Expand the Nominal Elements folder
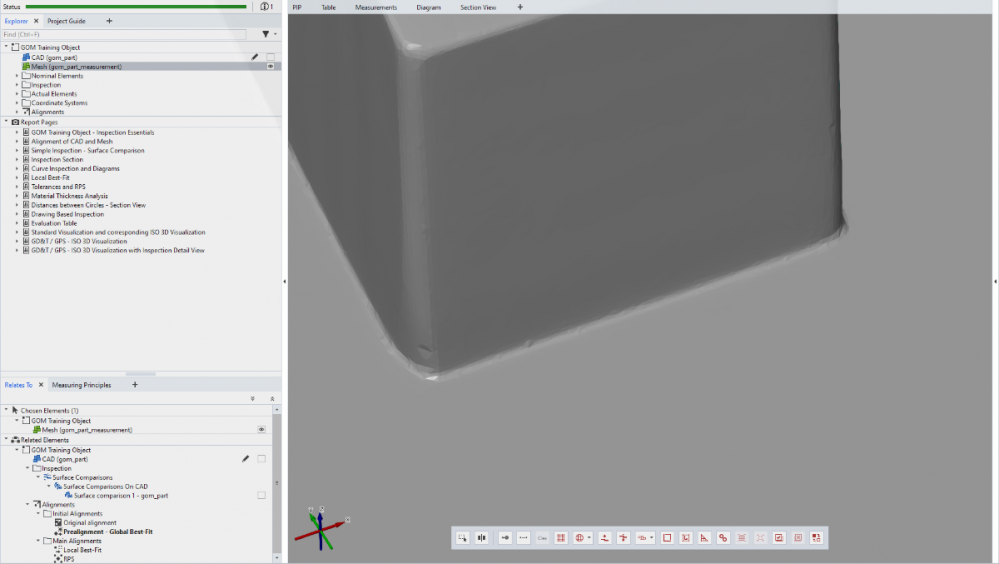The image size is (999, 564). point(17,76)
